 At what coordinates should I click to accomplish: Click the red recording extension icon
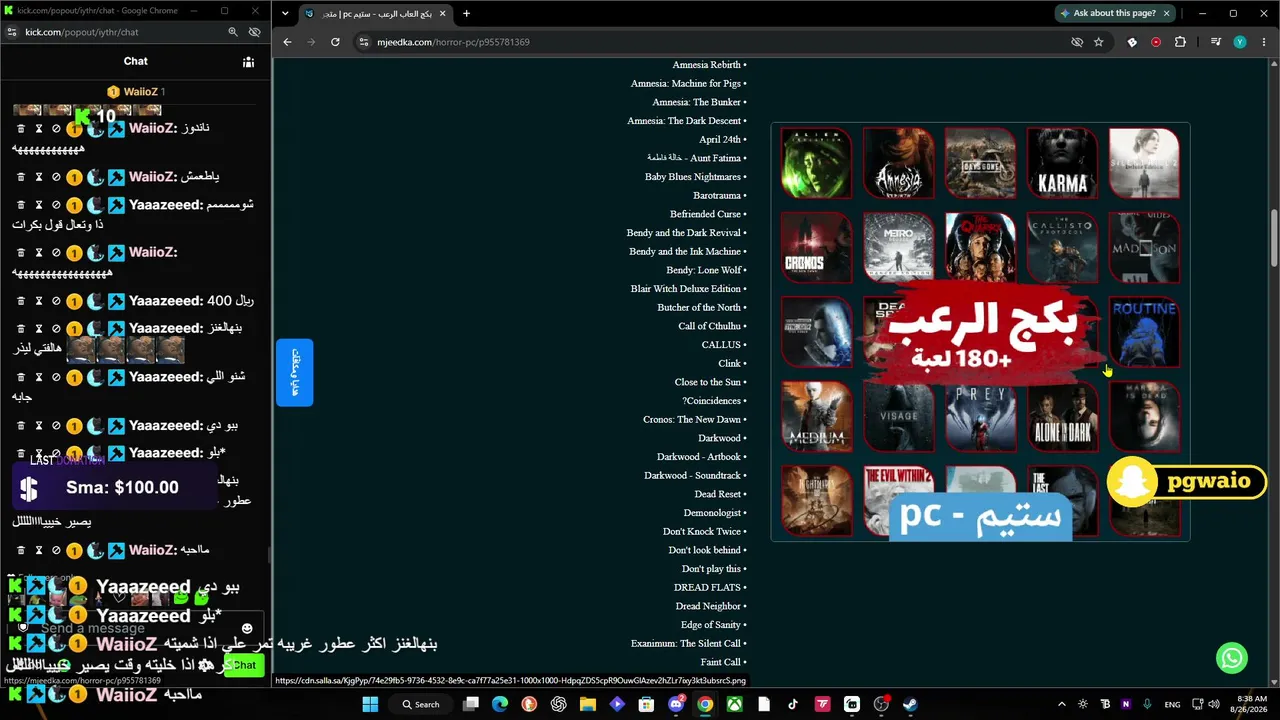click(x=1156, y=42)
